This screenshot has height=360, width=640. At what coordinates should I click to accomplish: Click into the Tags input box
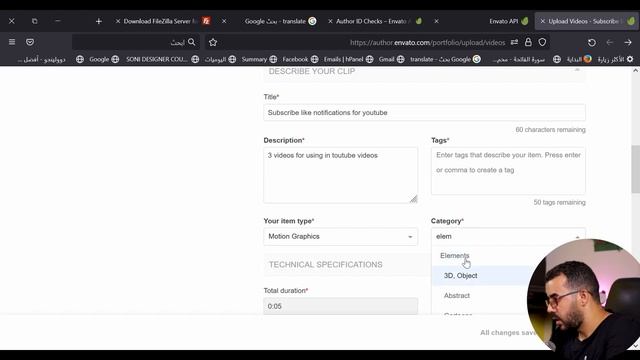click(x=508, y=171)
